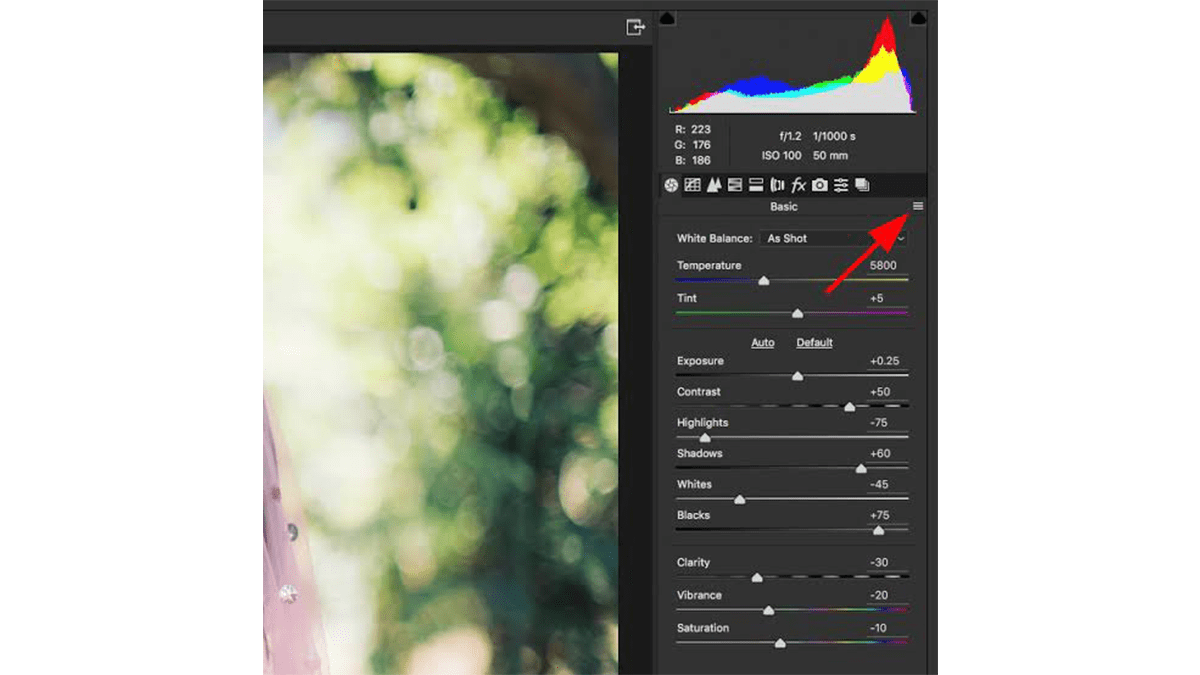Click the Contrast slider handle
1200x675 pixels.
click(850, 407)
